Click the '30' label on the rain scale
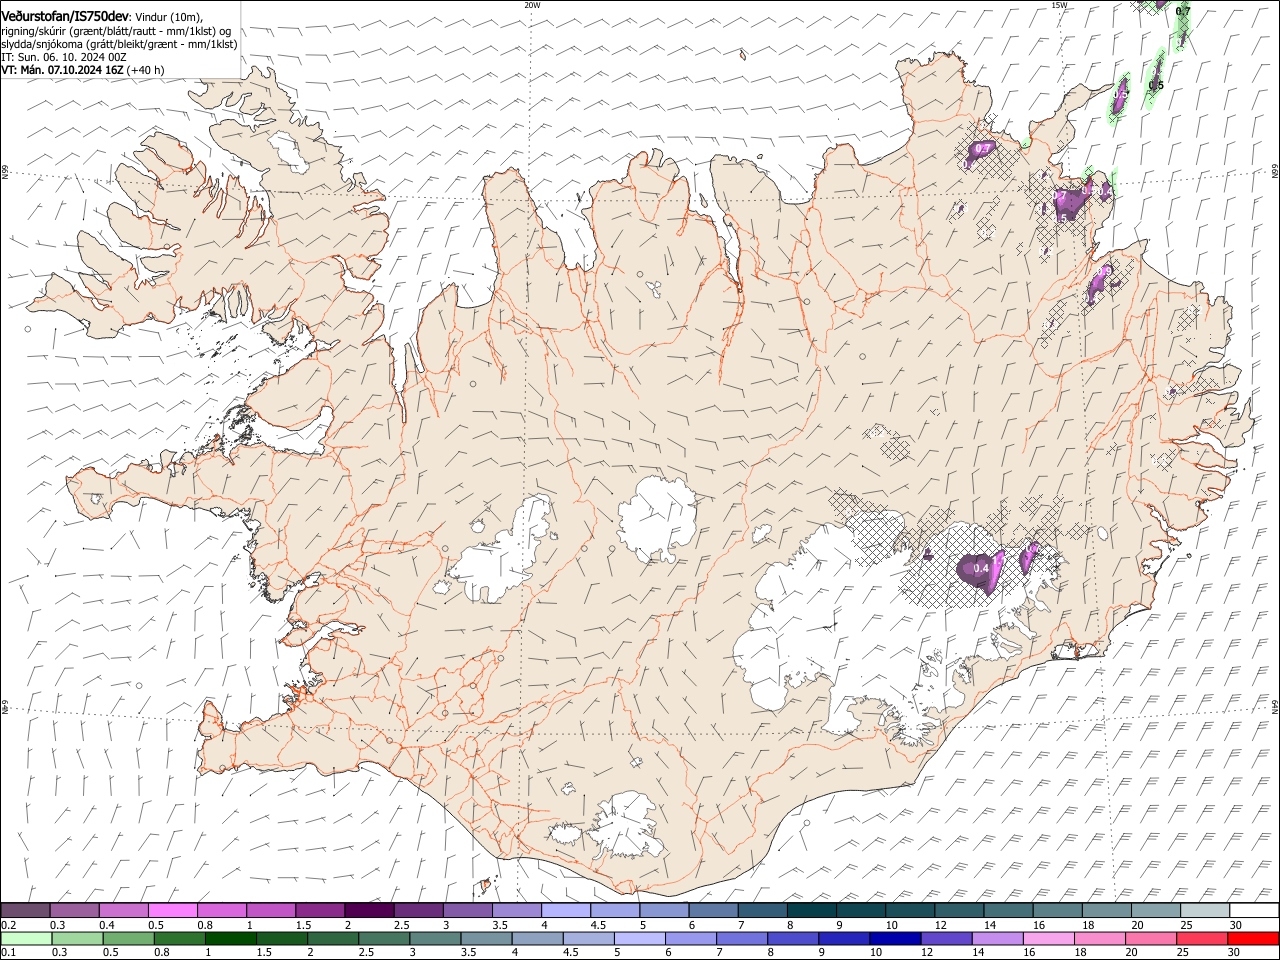Screen dimensions: 1280x960 pyautogui.click(x=1233, y=952)
